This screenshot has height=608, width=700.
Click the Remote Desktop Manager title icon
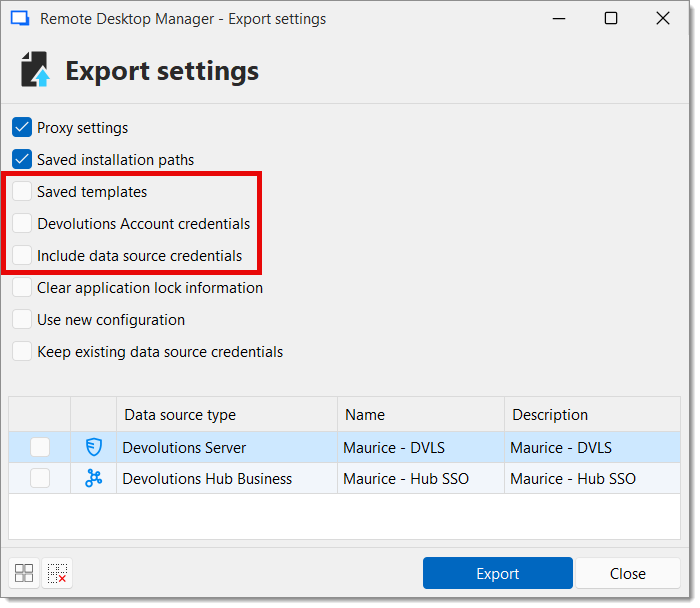19,19
